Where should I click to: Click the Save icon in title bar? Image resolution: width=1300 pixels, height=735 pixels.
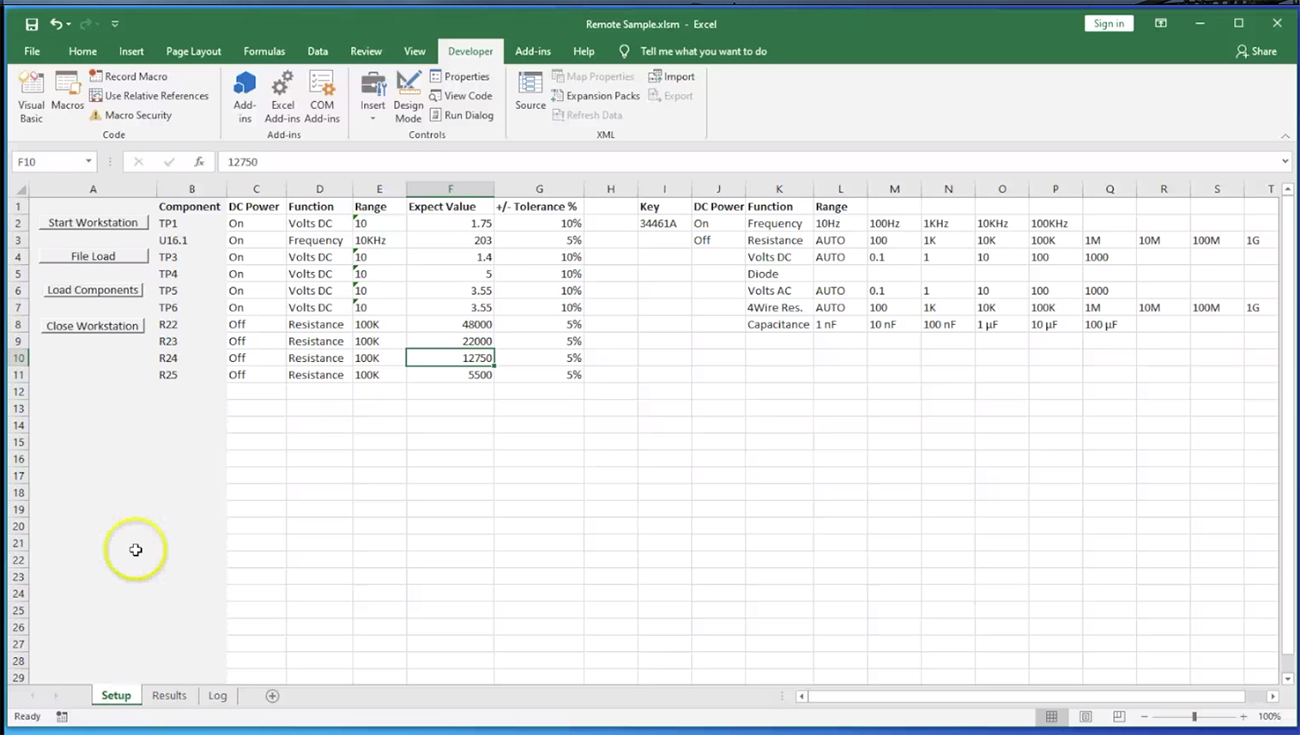tap(31, 24)
